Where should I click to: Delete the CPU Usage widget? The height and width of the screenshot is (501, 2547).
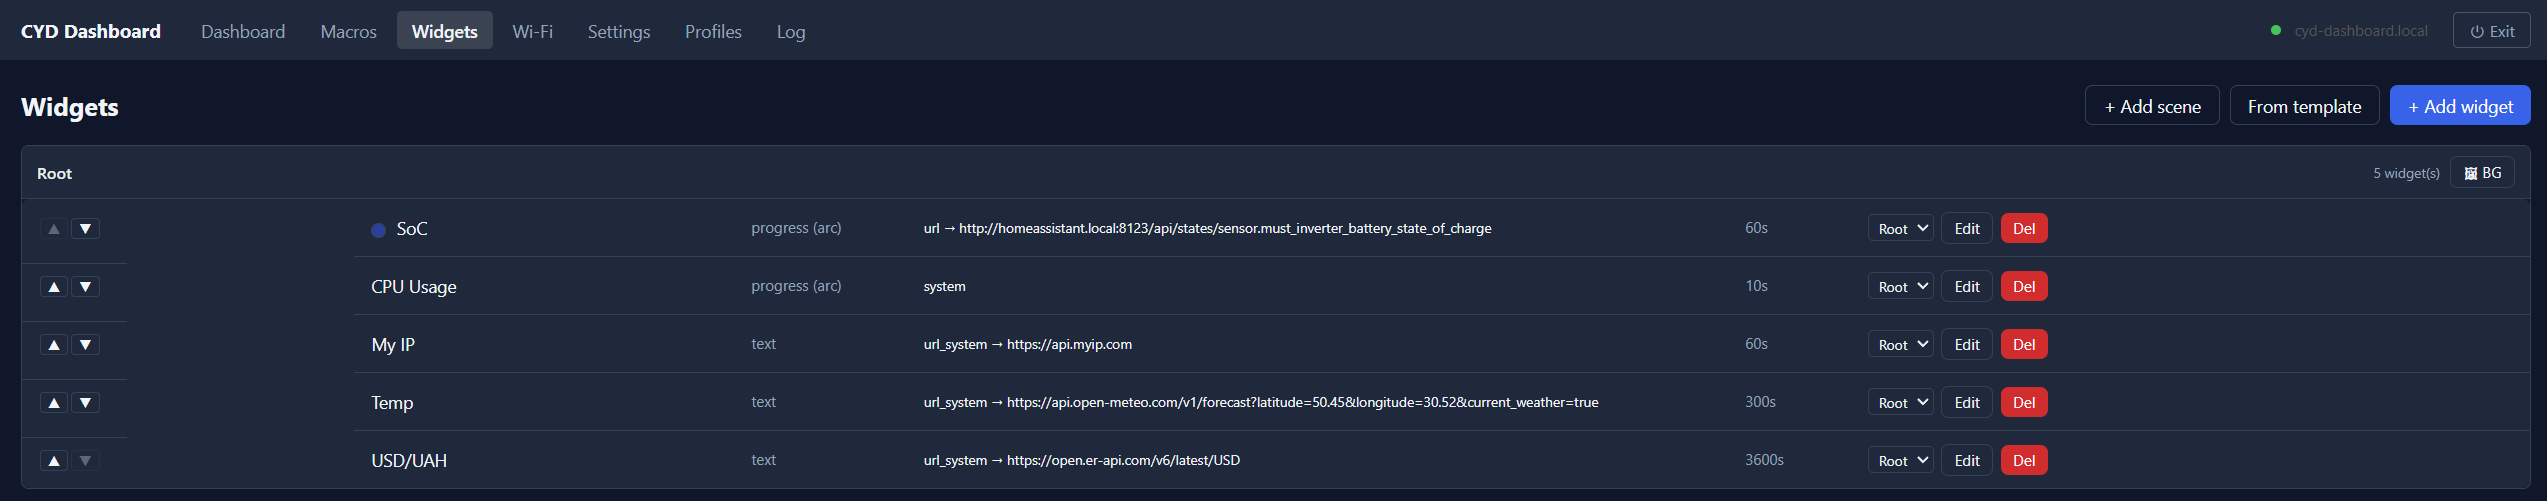2024,287
